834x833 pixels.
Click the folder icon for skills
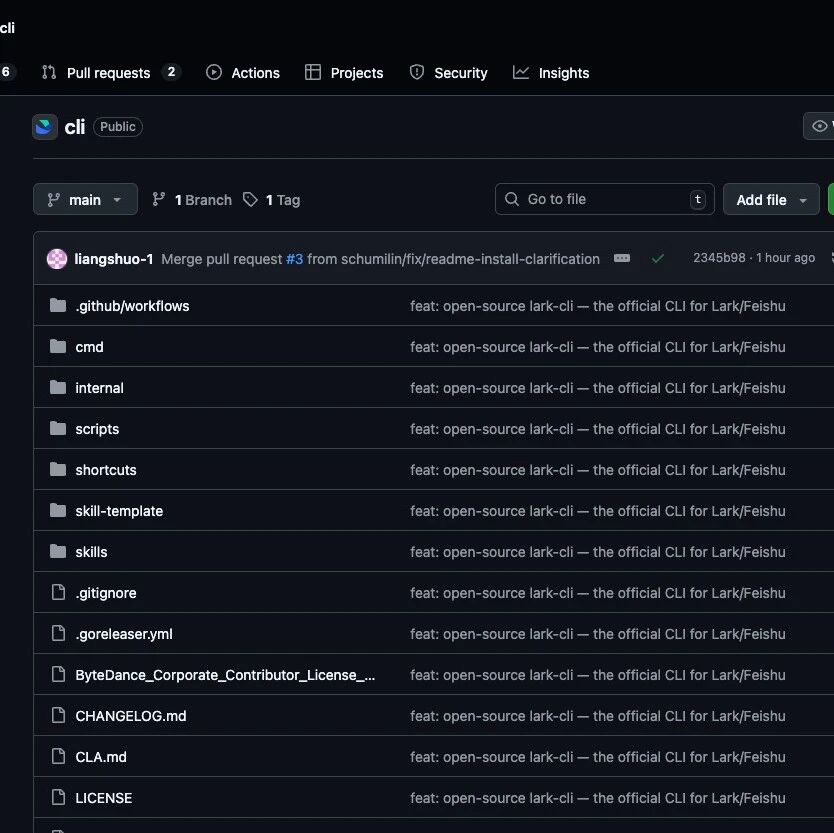(58, 552)
